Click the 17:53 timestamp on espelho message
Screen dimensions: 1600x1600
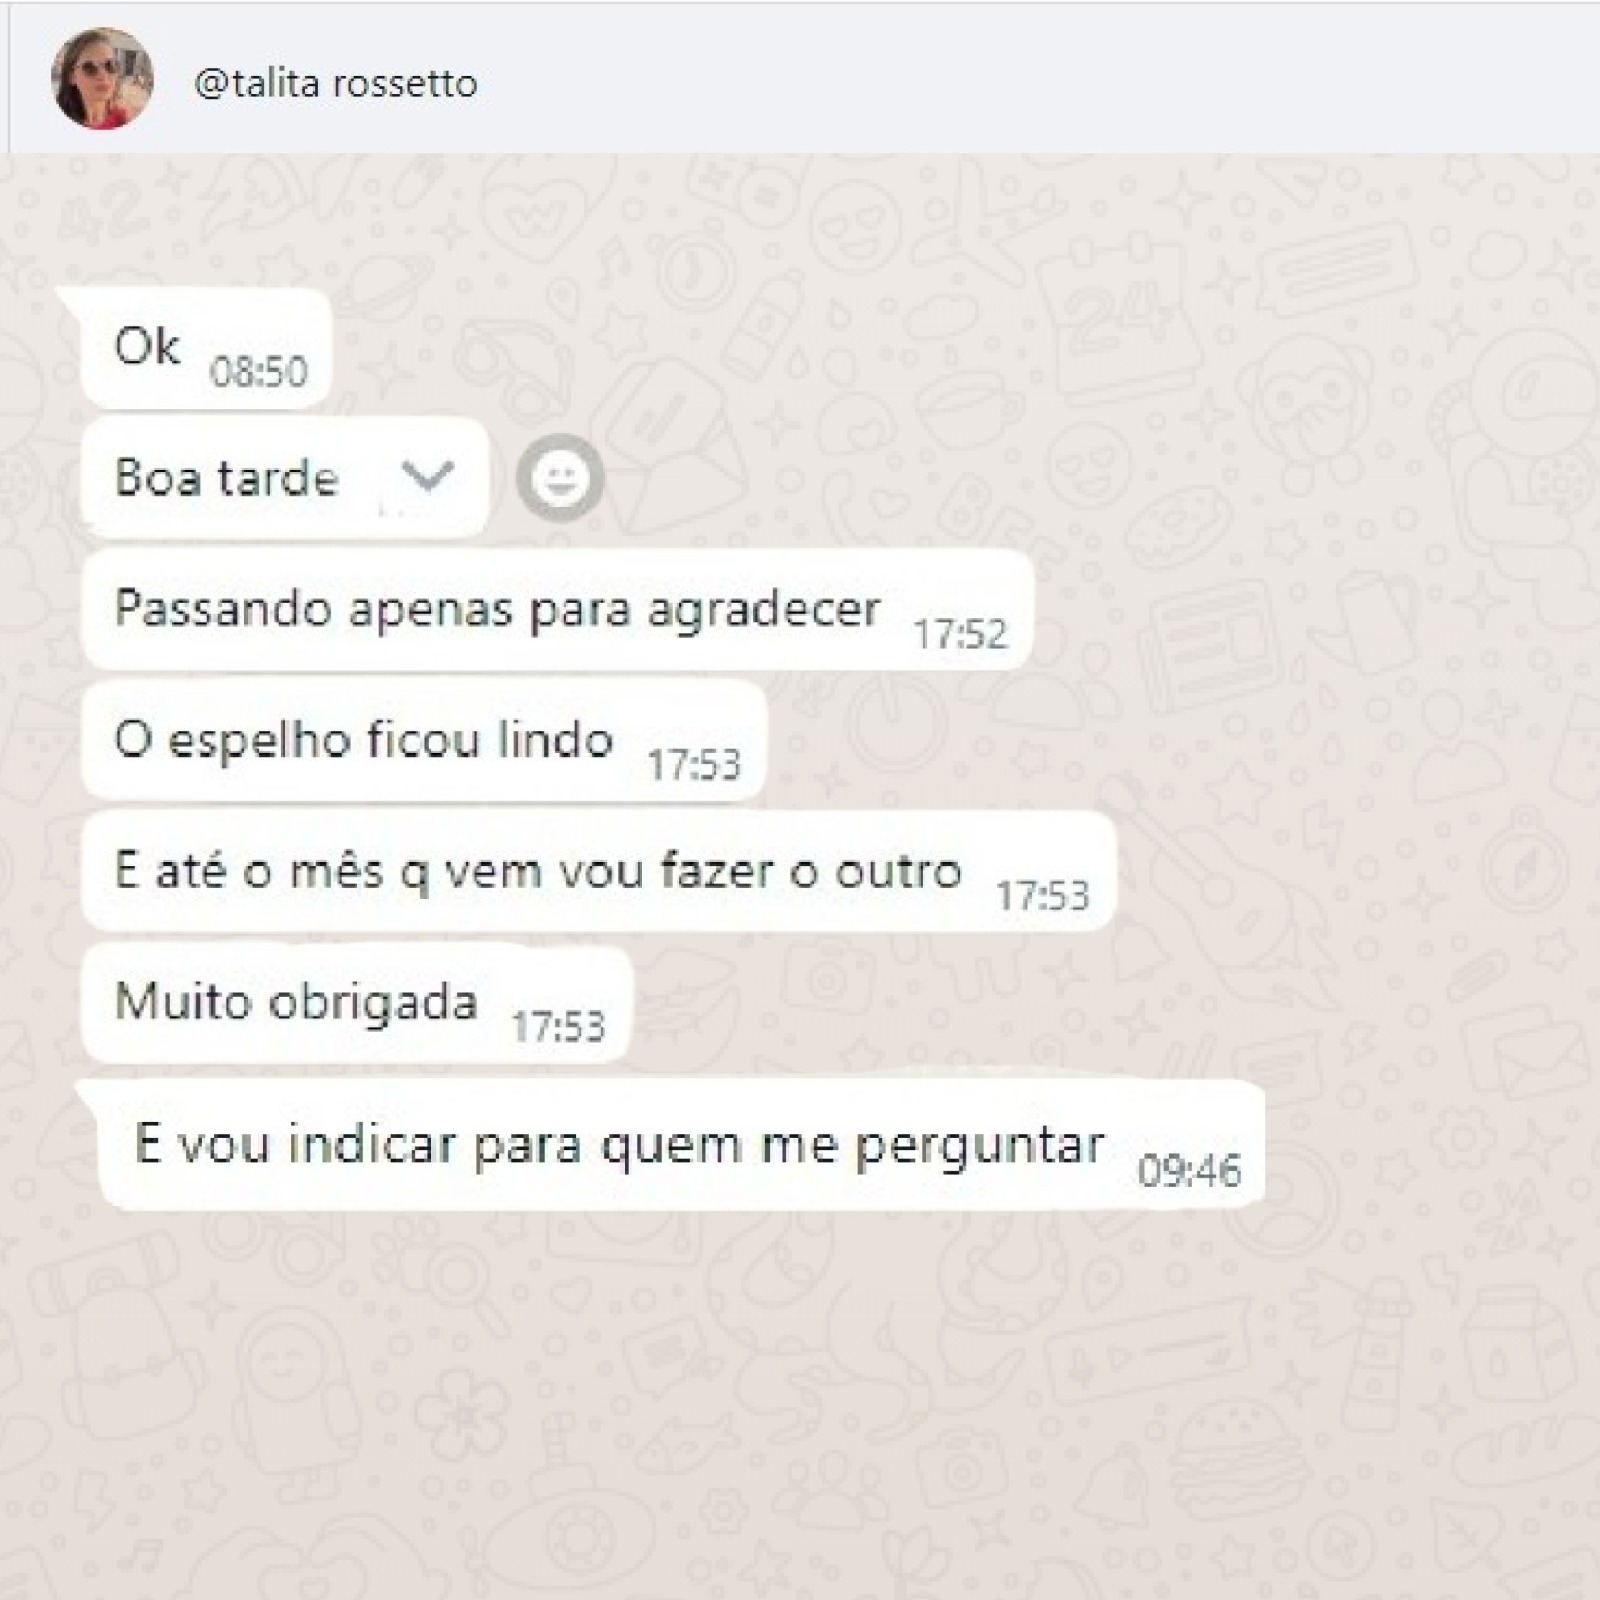694,765
